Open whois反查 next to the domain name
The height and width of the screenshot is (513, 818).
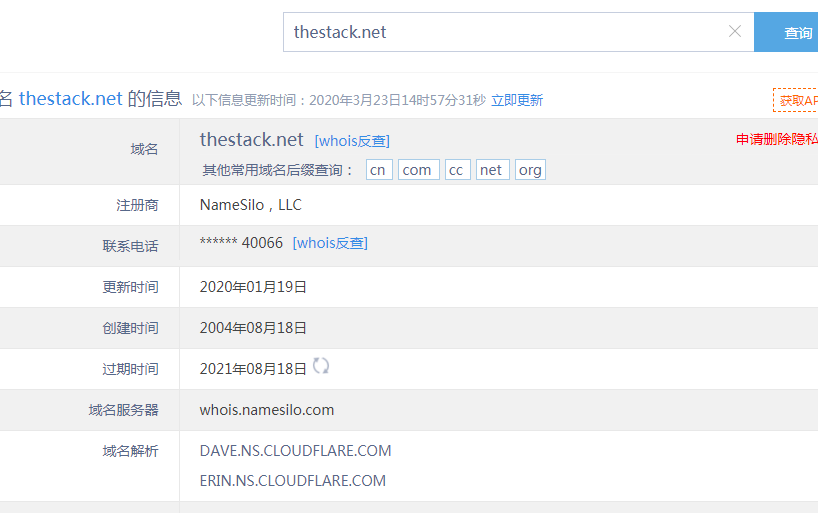352,141
